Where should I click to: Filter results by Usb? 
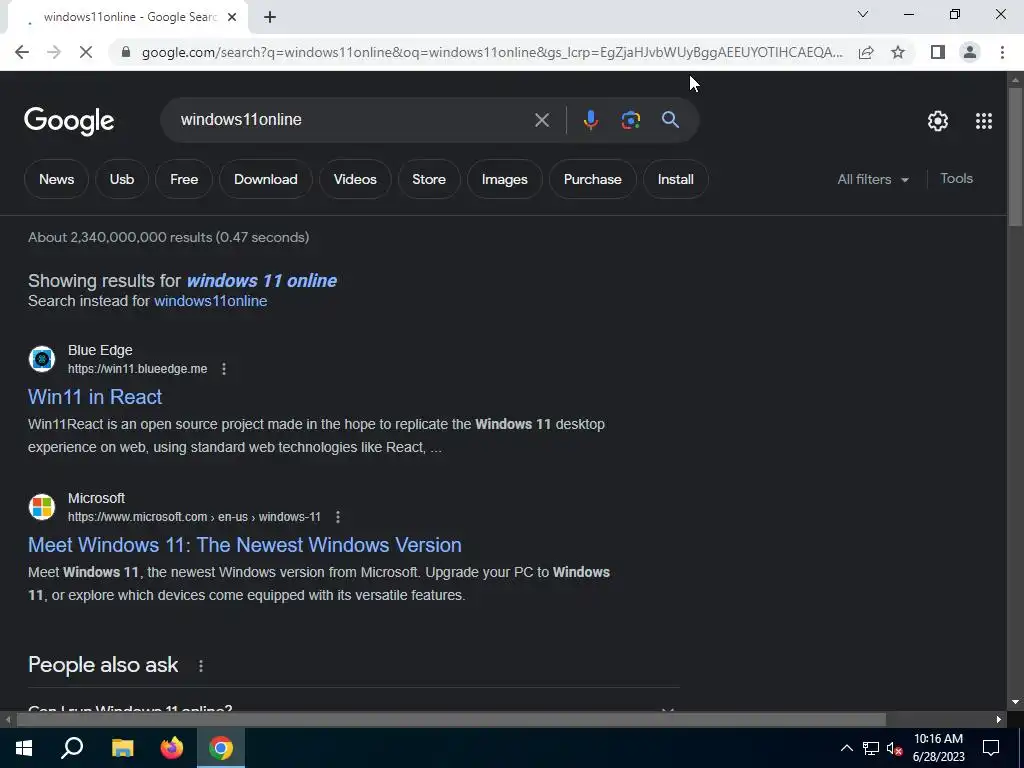point(121,179)
